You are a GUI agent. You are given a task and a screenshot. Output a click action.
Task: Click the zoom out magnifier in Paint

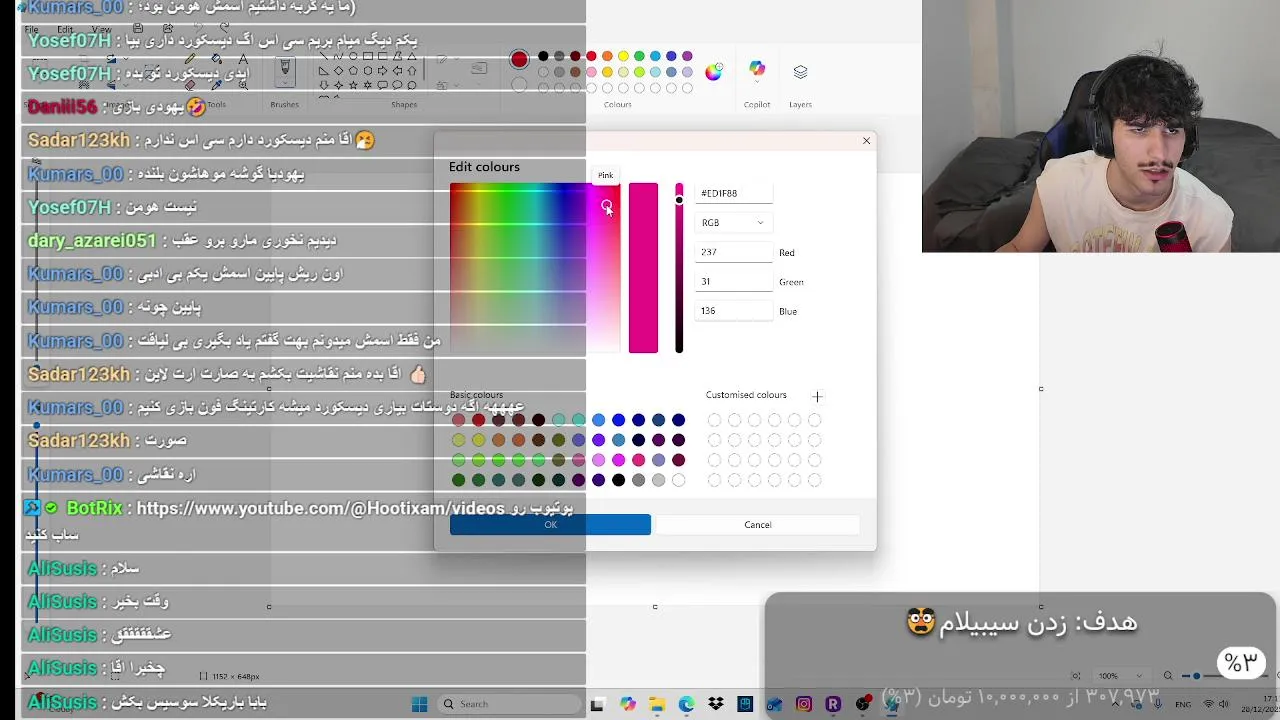(1167, 676)
